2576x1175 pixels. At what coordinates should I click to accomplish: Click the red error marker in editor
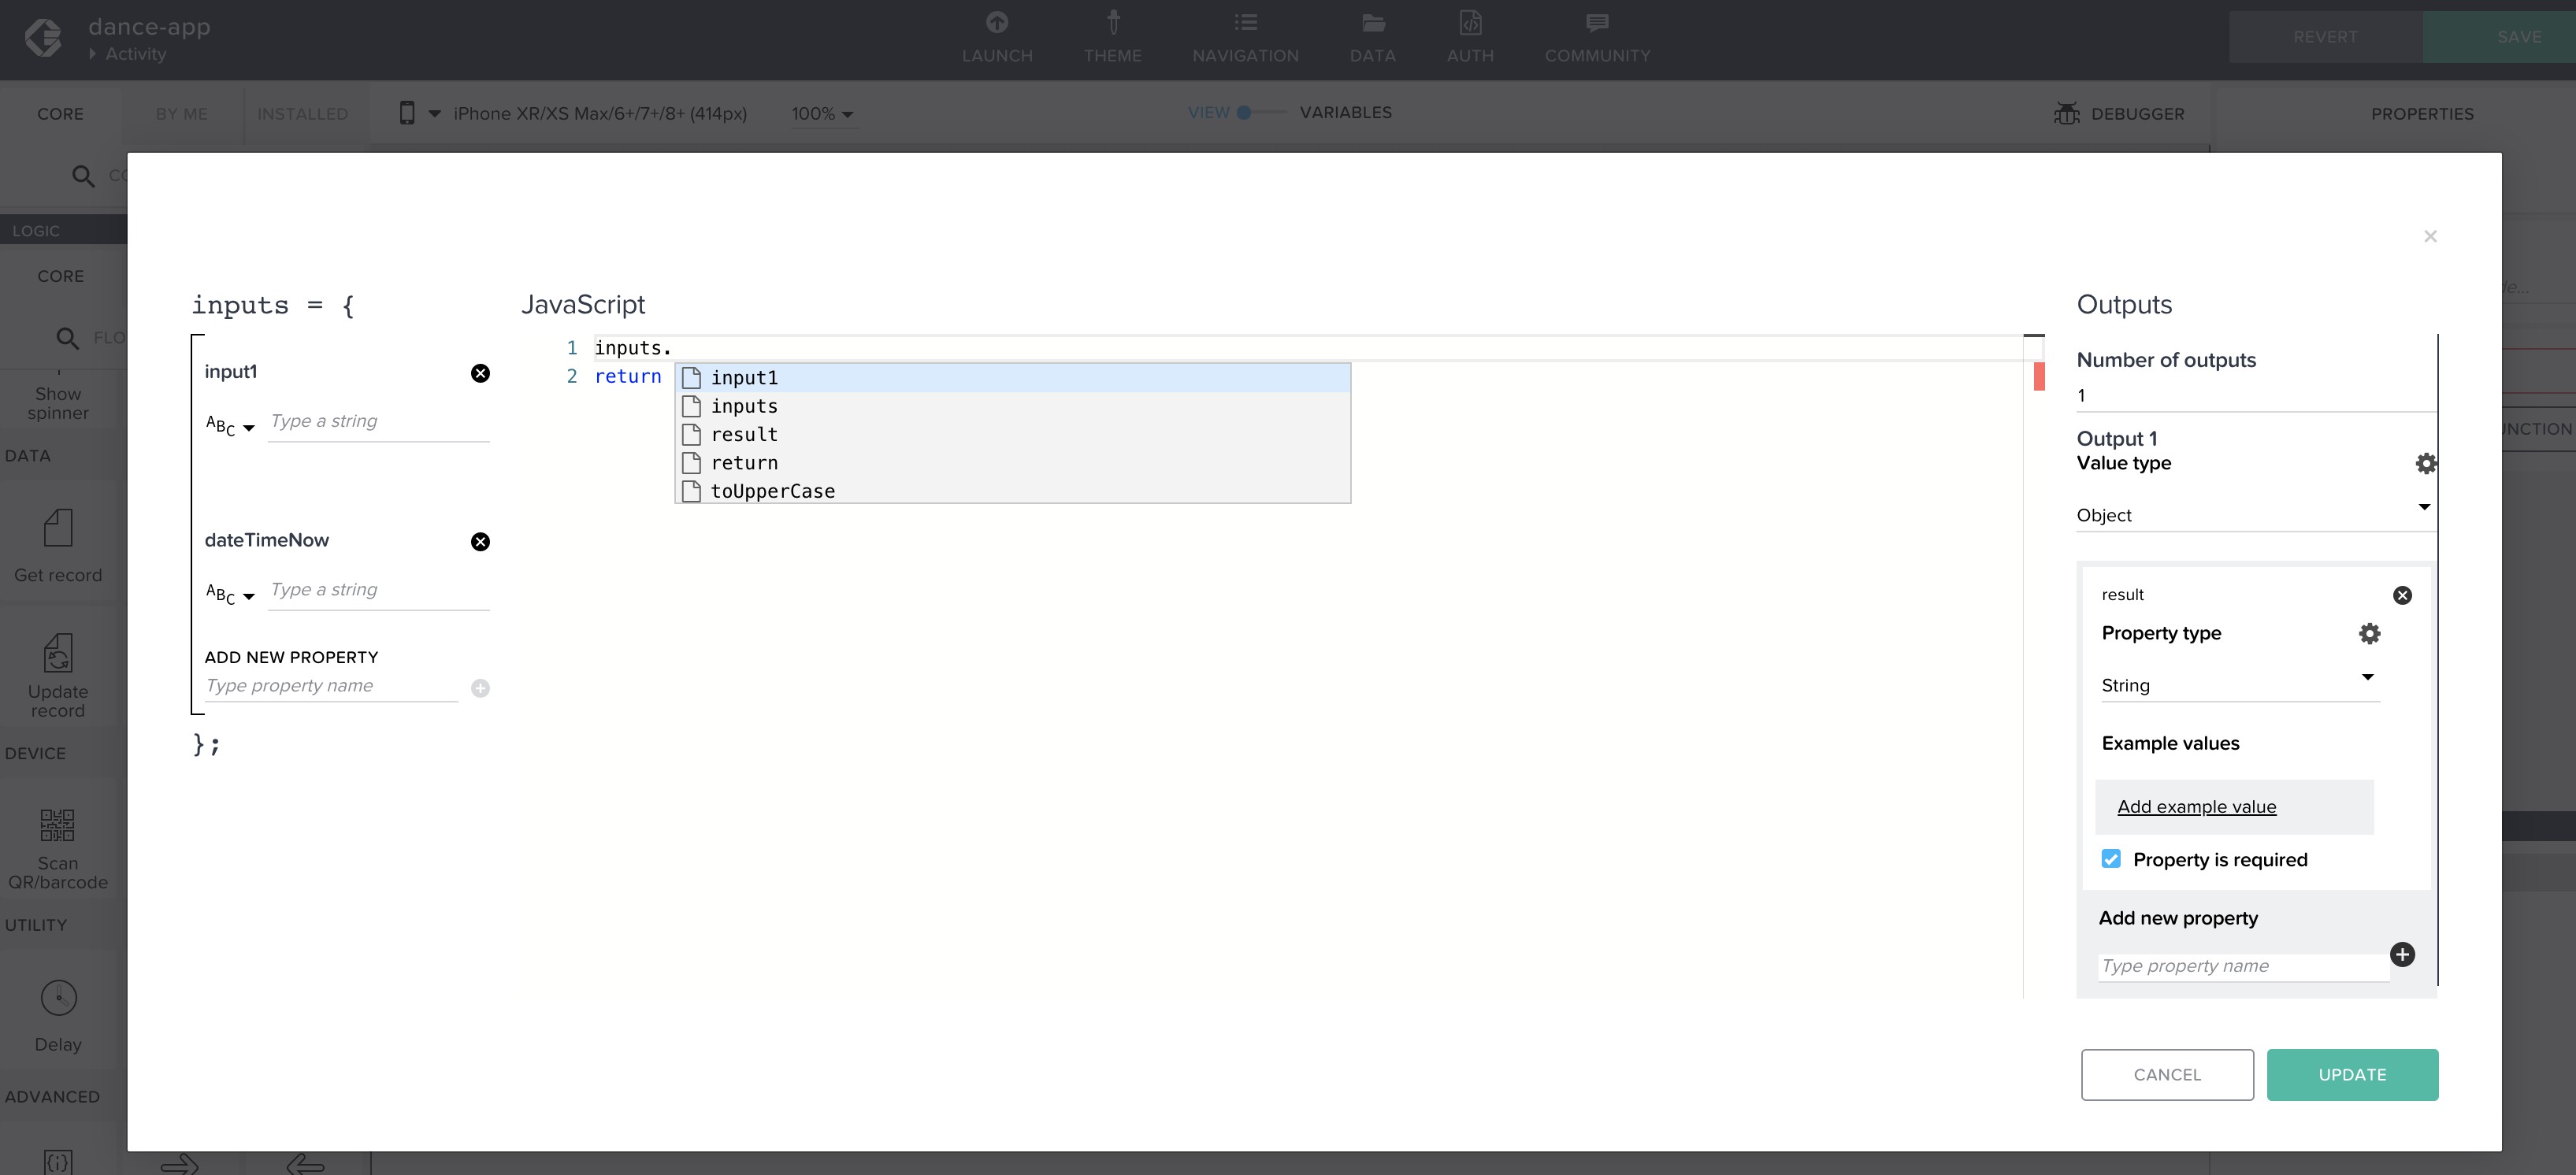[2038, 377]
